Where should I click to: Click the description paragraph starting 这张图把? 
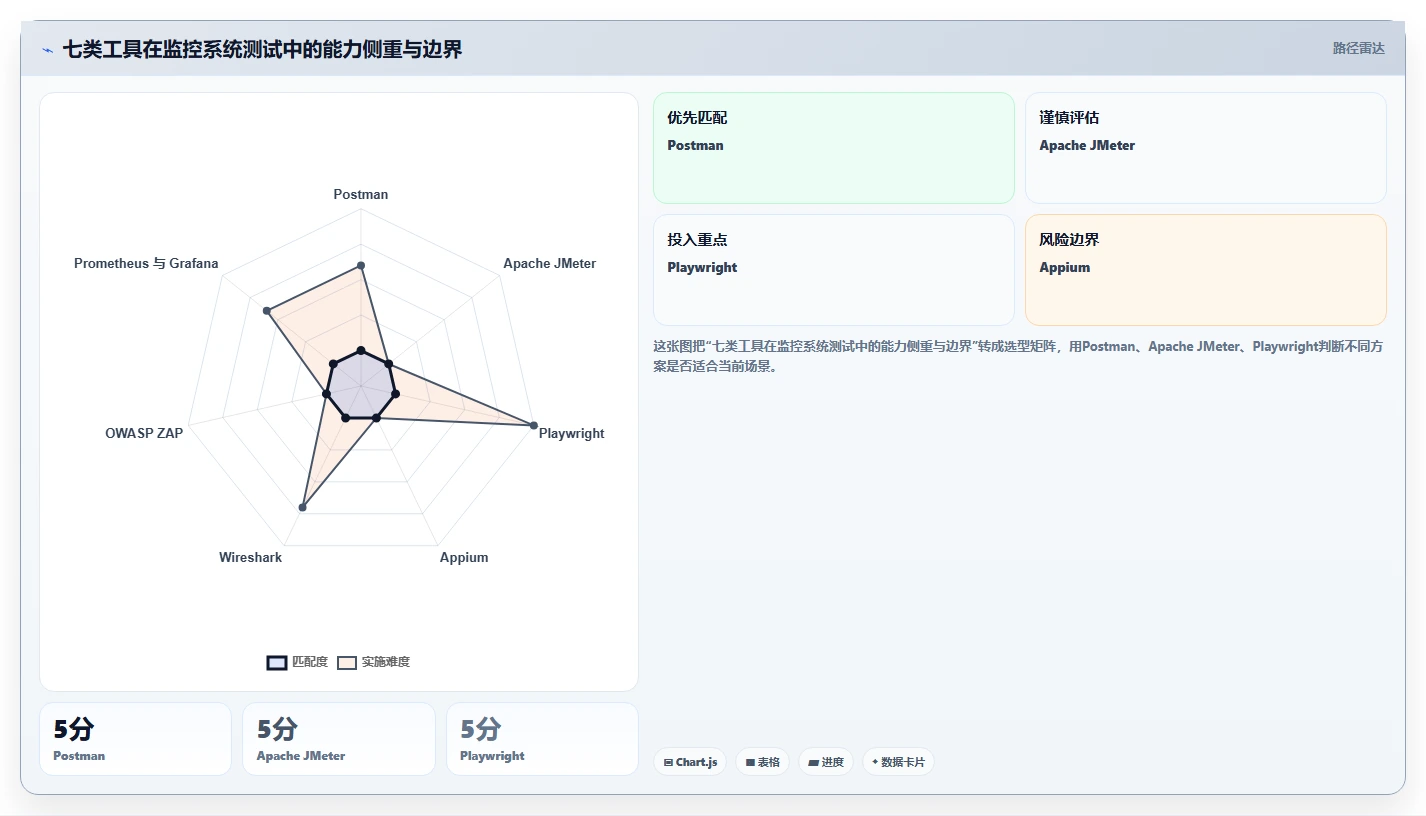[1019, 356]
